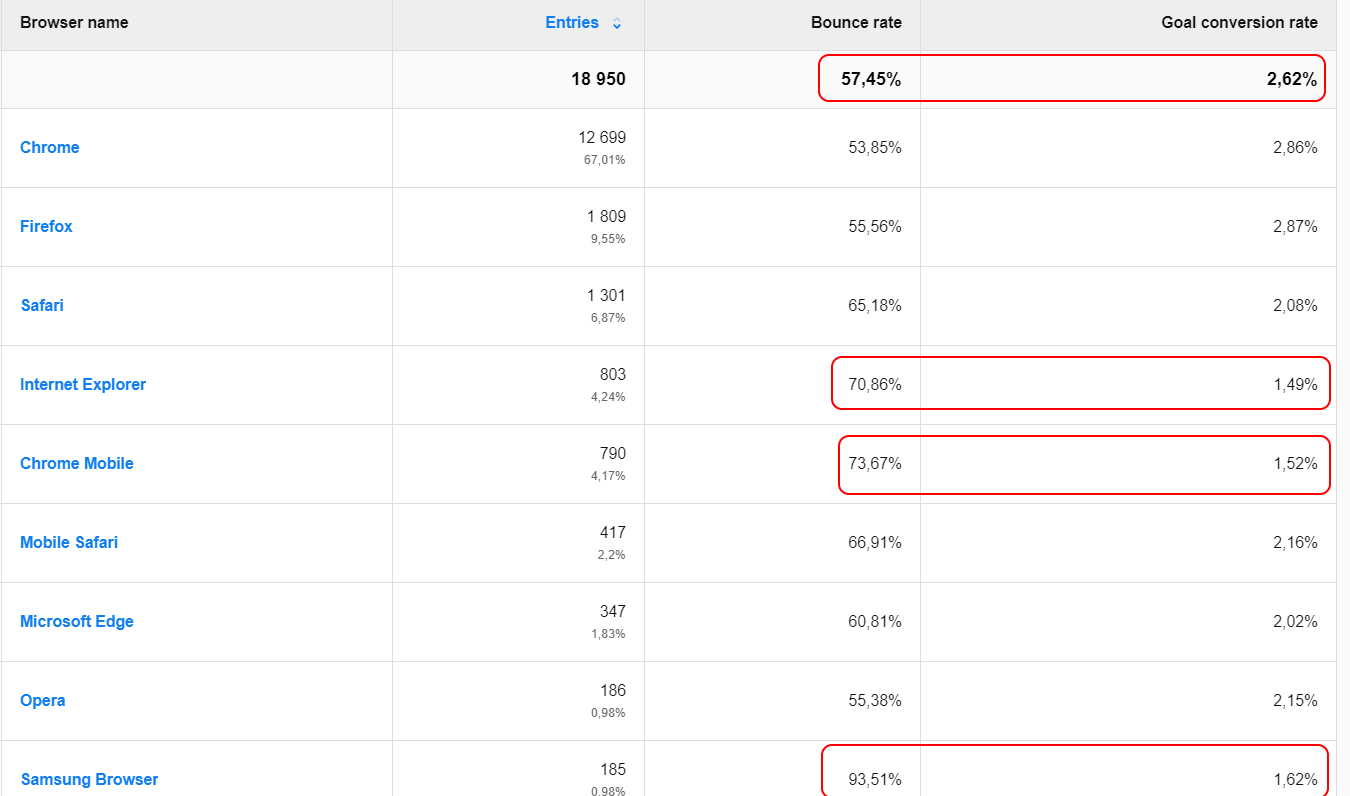The width and height of the screenshot is (1350, 796).
Task: Select the Safari browser link
Action: click(42, 305)
